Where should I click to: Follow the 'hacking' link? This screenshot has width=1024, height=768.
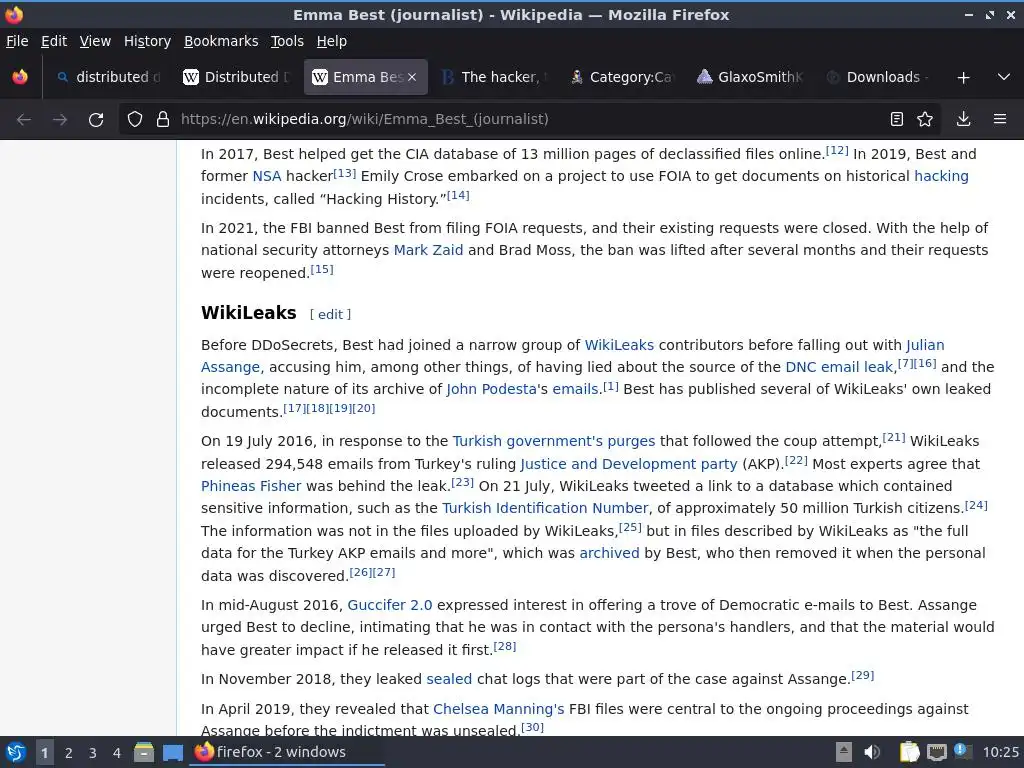pyautogui.click(x=941, y=176)
